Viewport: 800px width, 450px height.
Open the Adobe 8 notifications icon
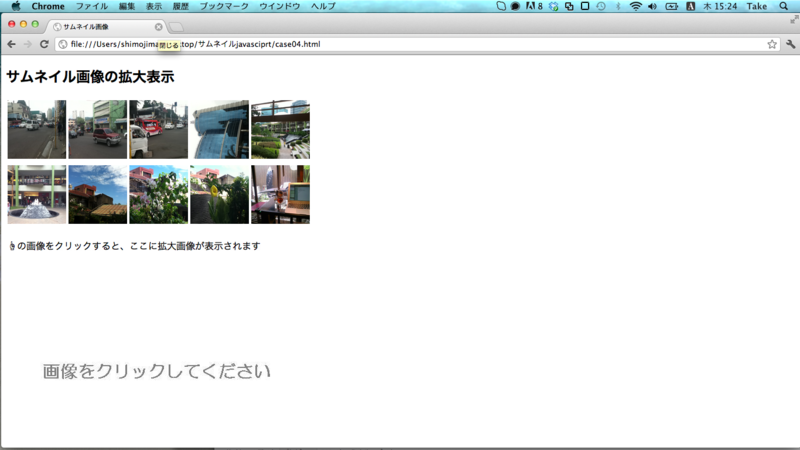pyautogui.click(x=534, y=6)
